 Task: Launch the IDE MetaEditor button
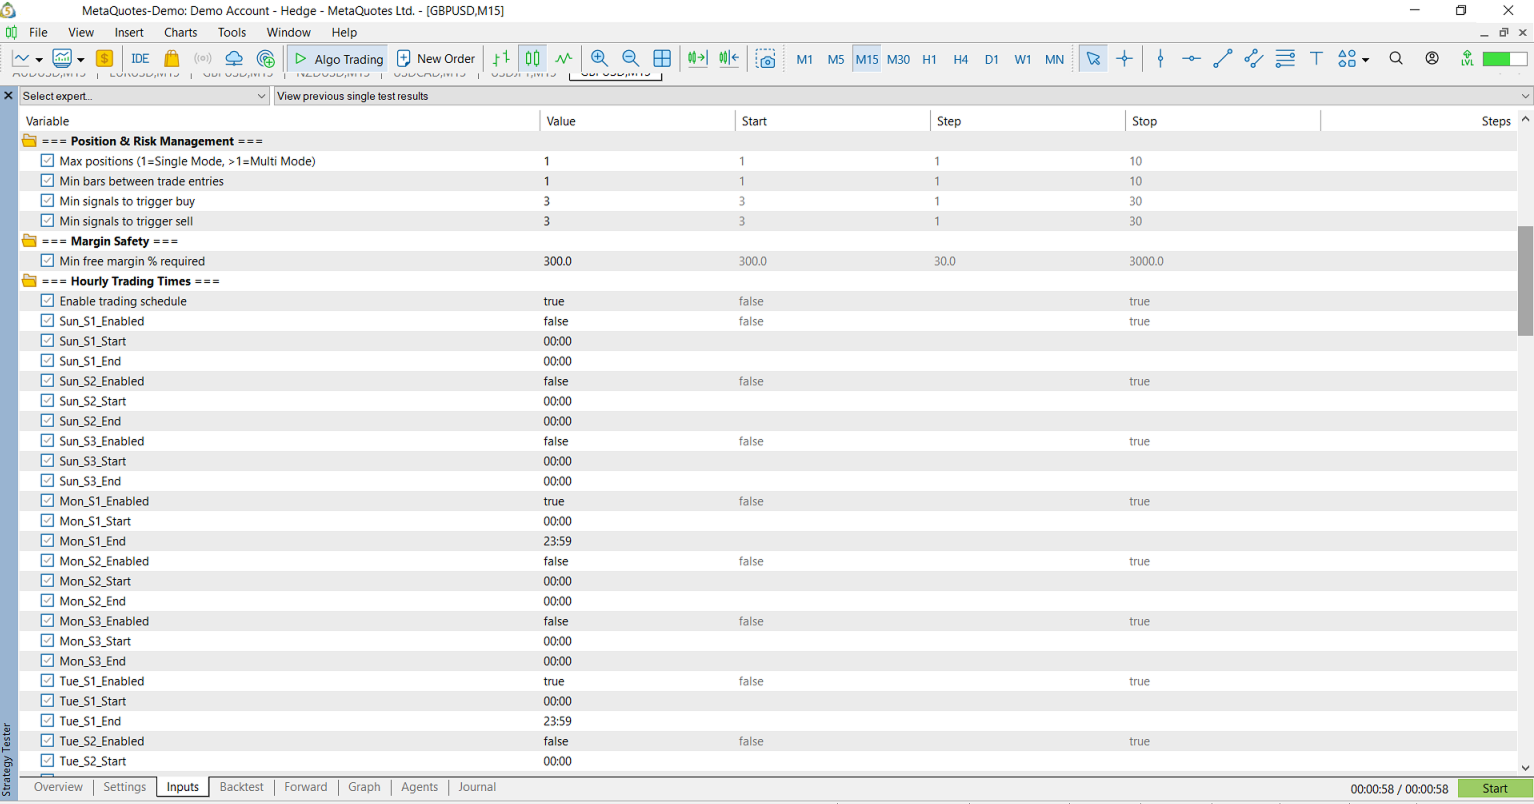coord(140,59)
